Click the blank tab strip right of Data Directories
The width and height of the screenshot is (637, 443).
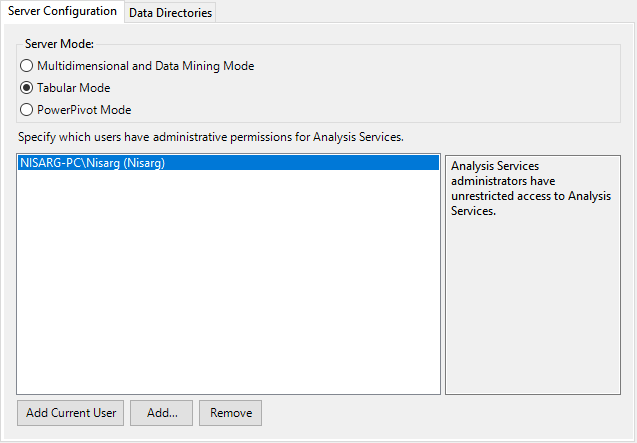tap(420, 12)
